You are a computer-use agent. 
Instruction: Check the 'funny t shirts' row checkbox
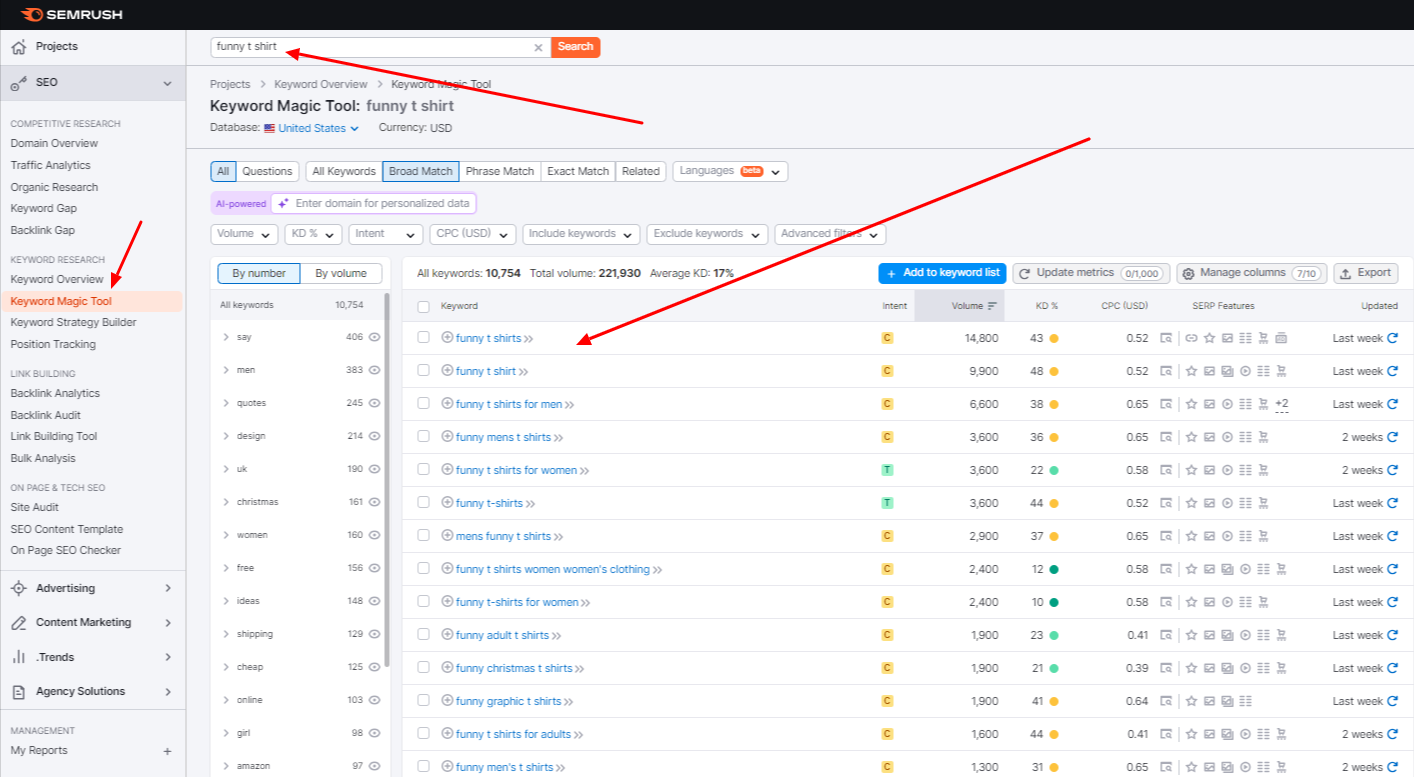[424, 338]
